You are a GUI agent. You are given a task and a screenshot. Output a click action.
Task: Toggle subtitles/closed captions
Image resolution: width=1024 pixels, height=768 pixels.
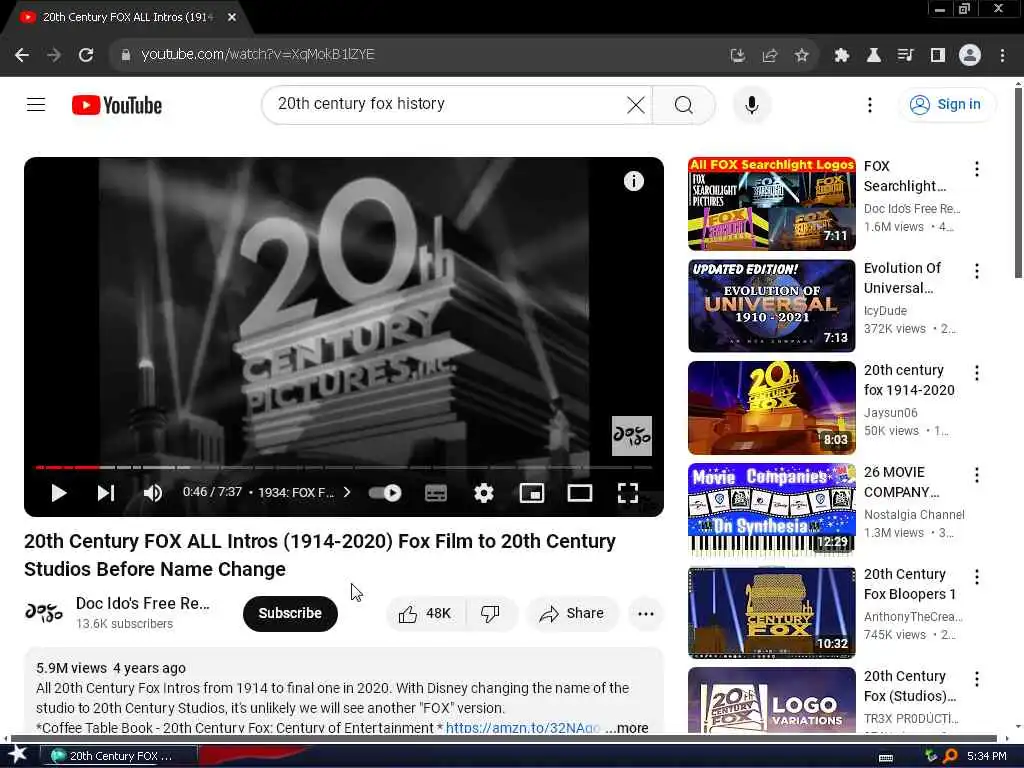point(436,493)
